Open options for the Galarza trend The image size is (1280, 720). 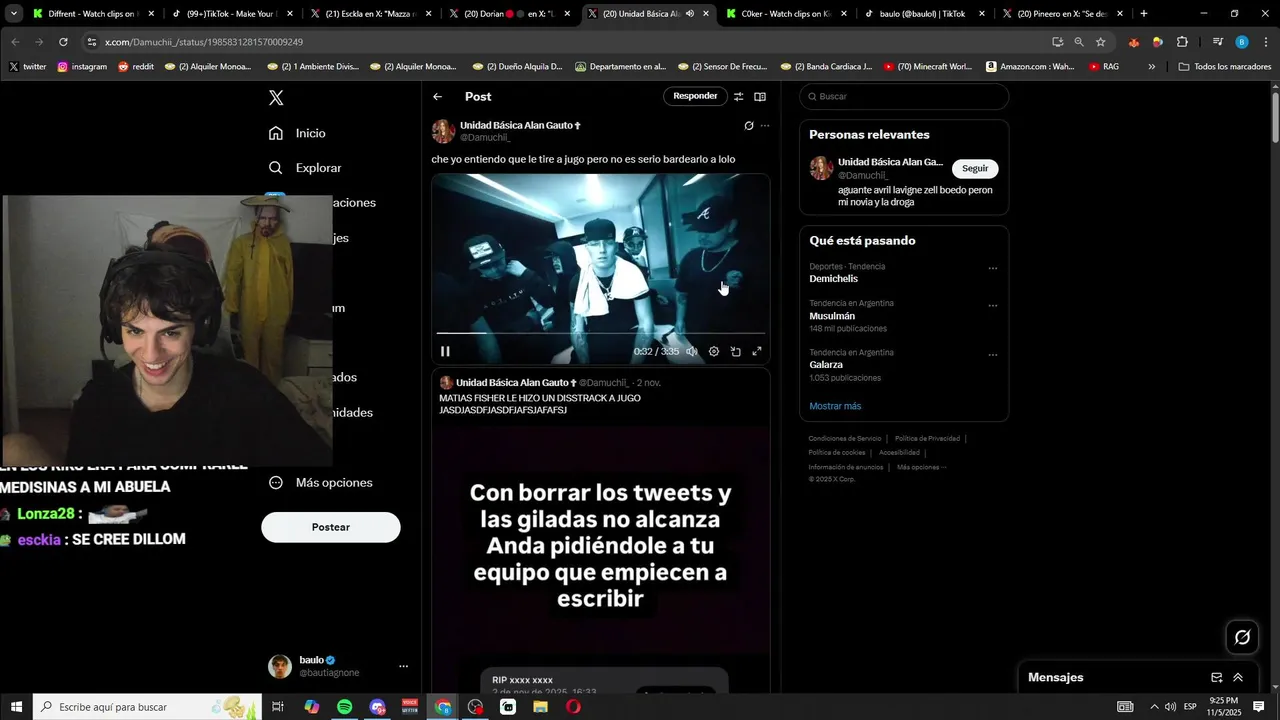tap(993, 354)
